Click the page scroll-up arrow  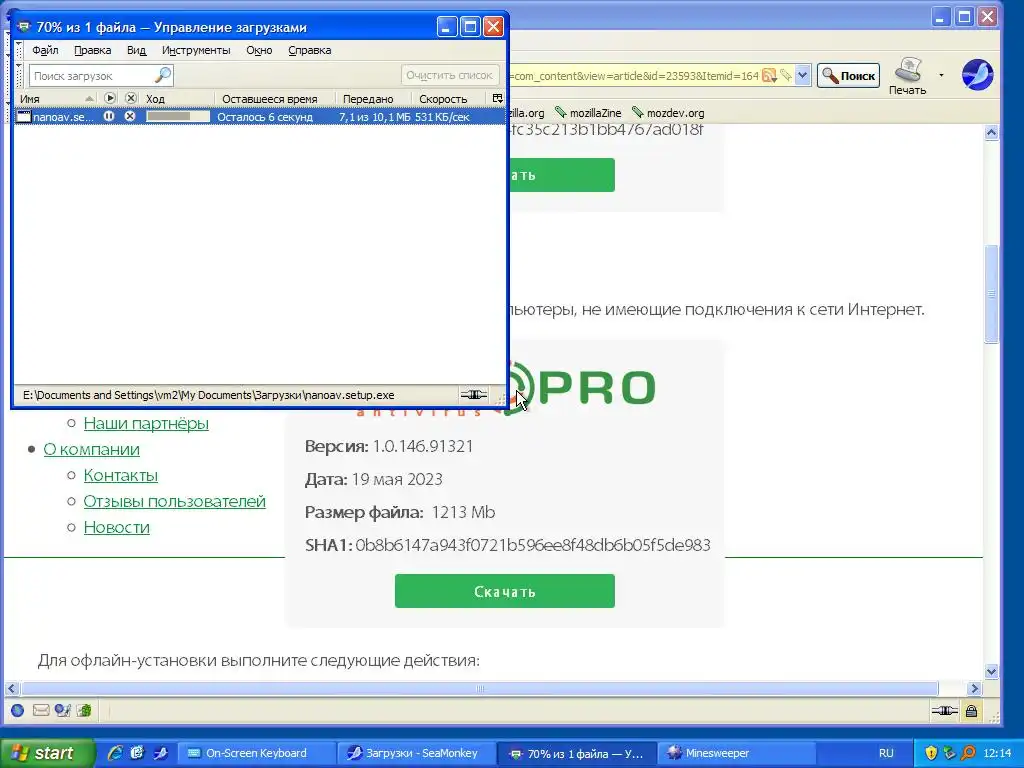pyautogui.click(x=991, y=133)
